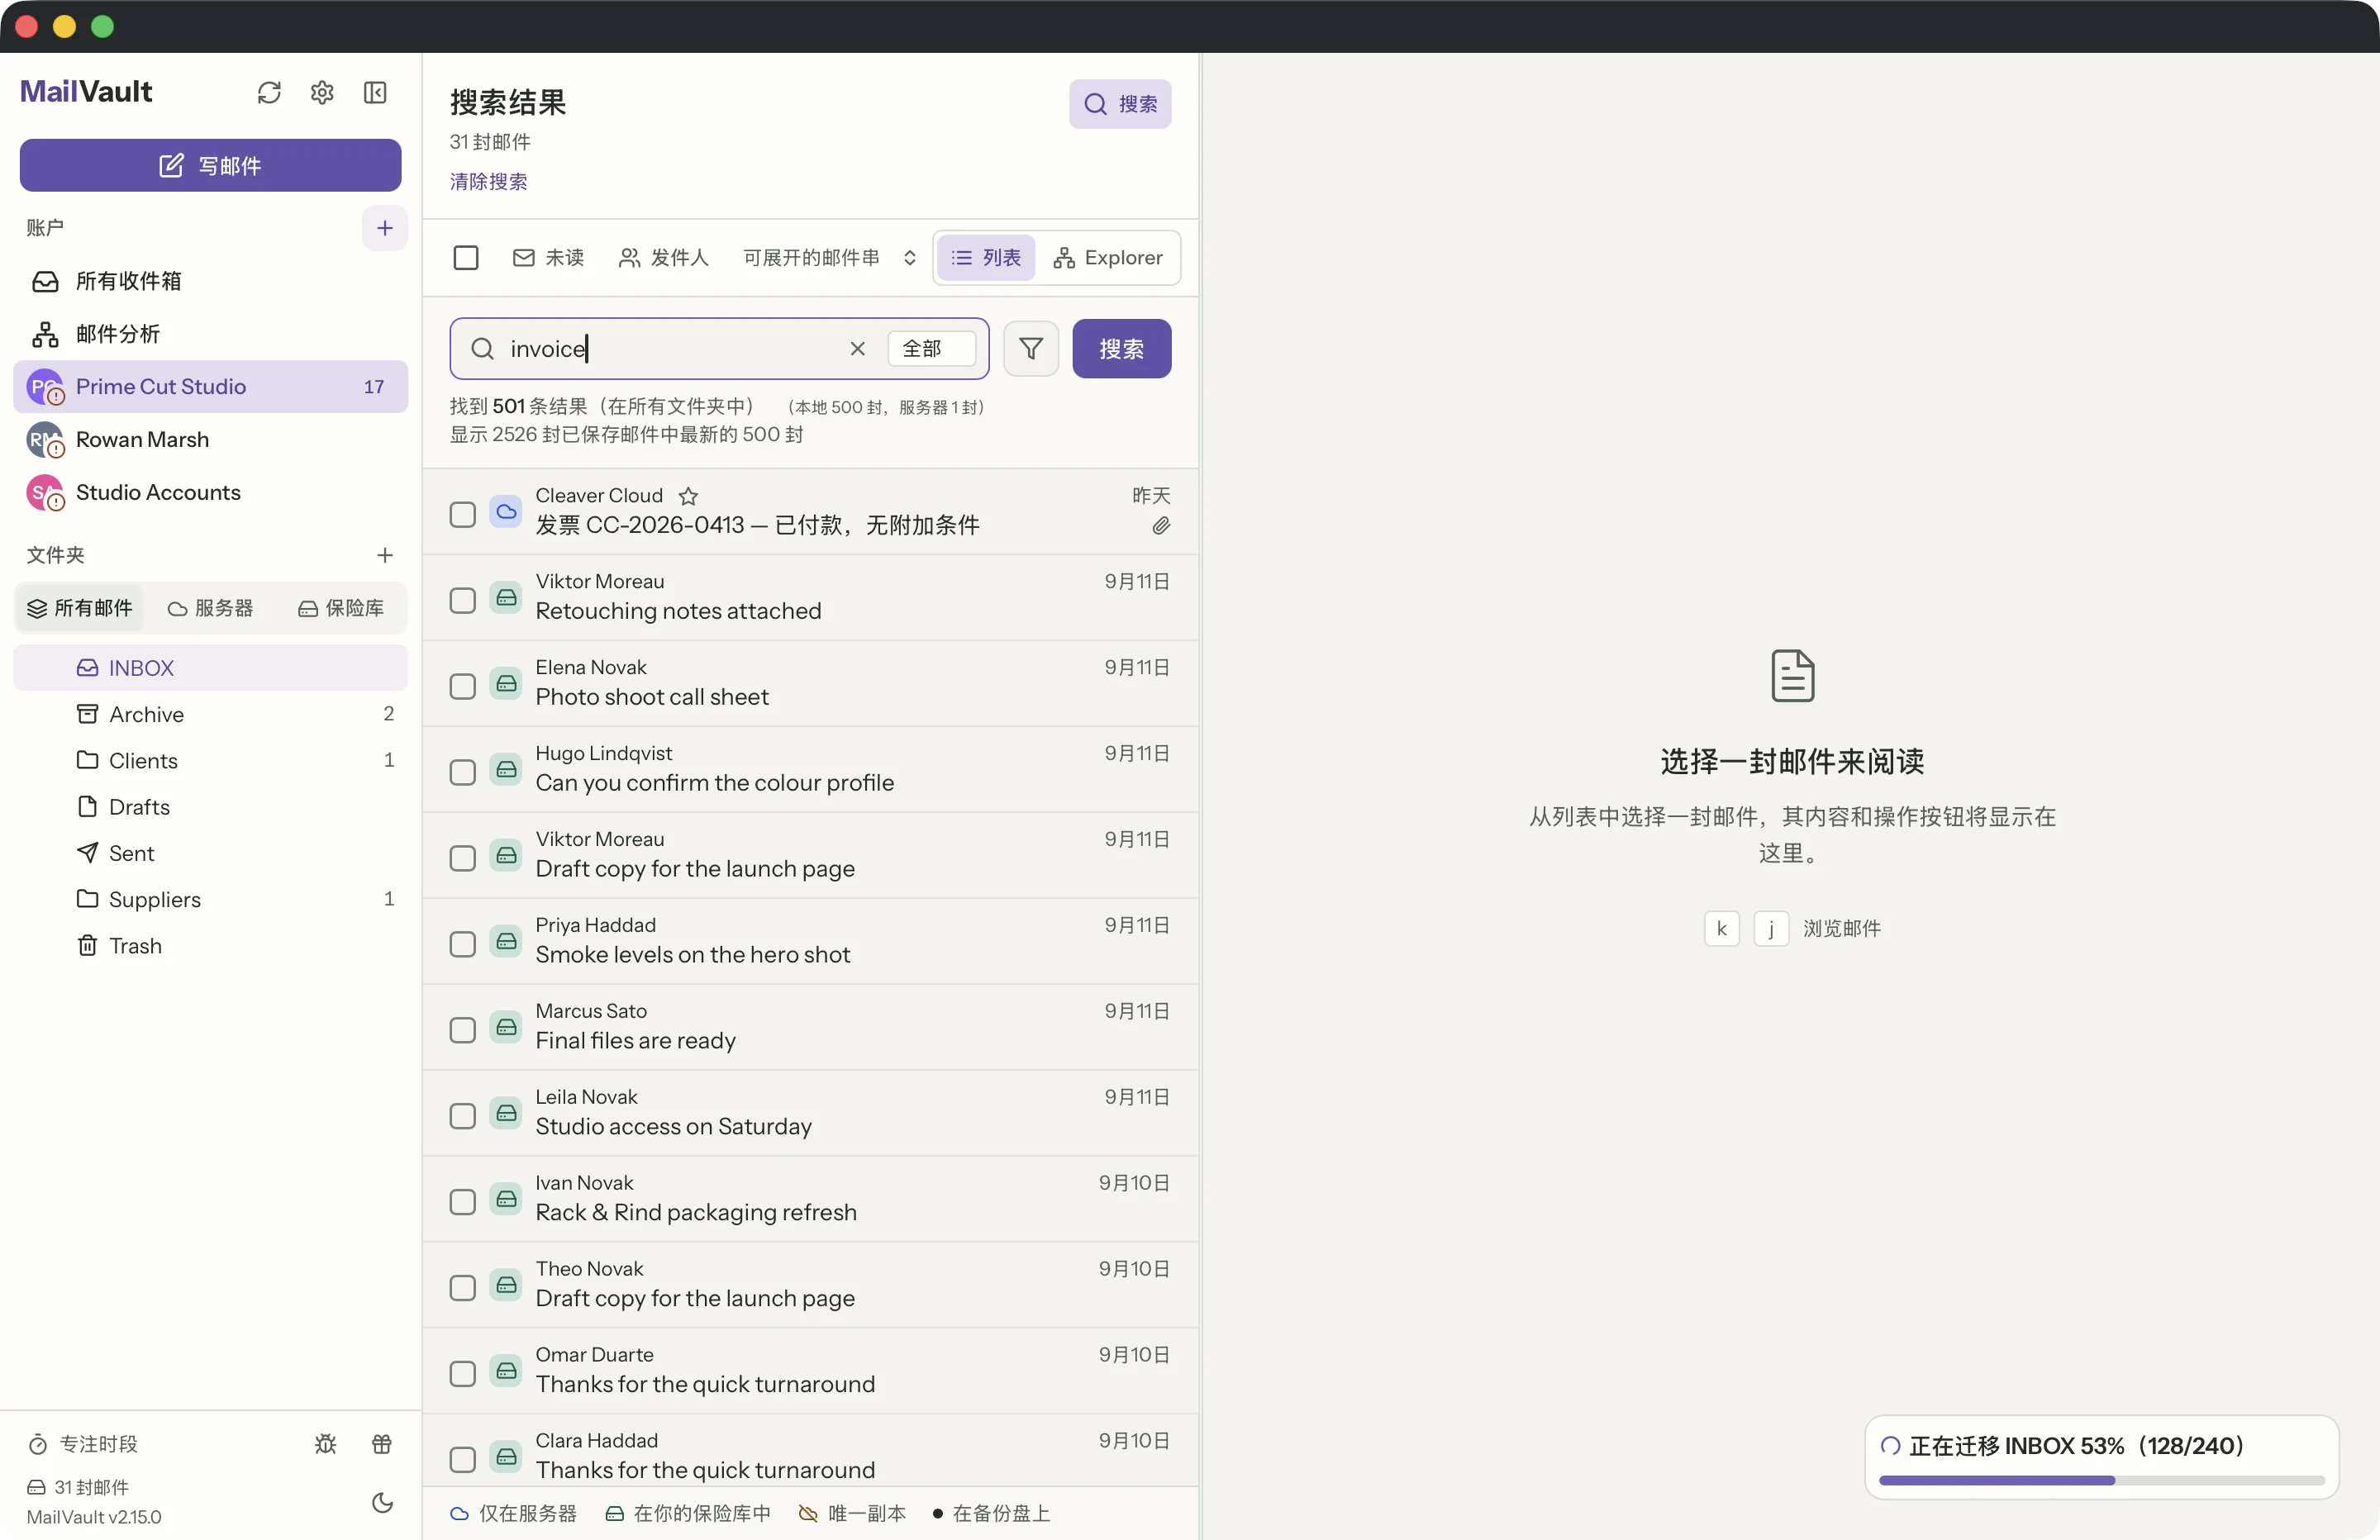Viewport: 2380px width, 1540px height.
Task: Add a new account with plus
Action: (385, 228)
